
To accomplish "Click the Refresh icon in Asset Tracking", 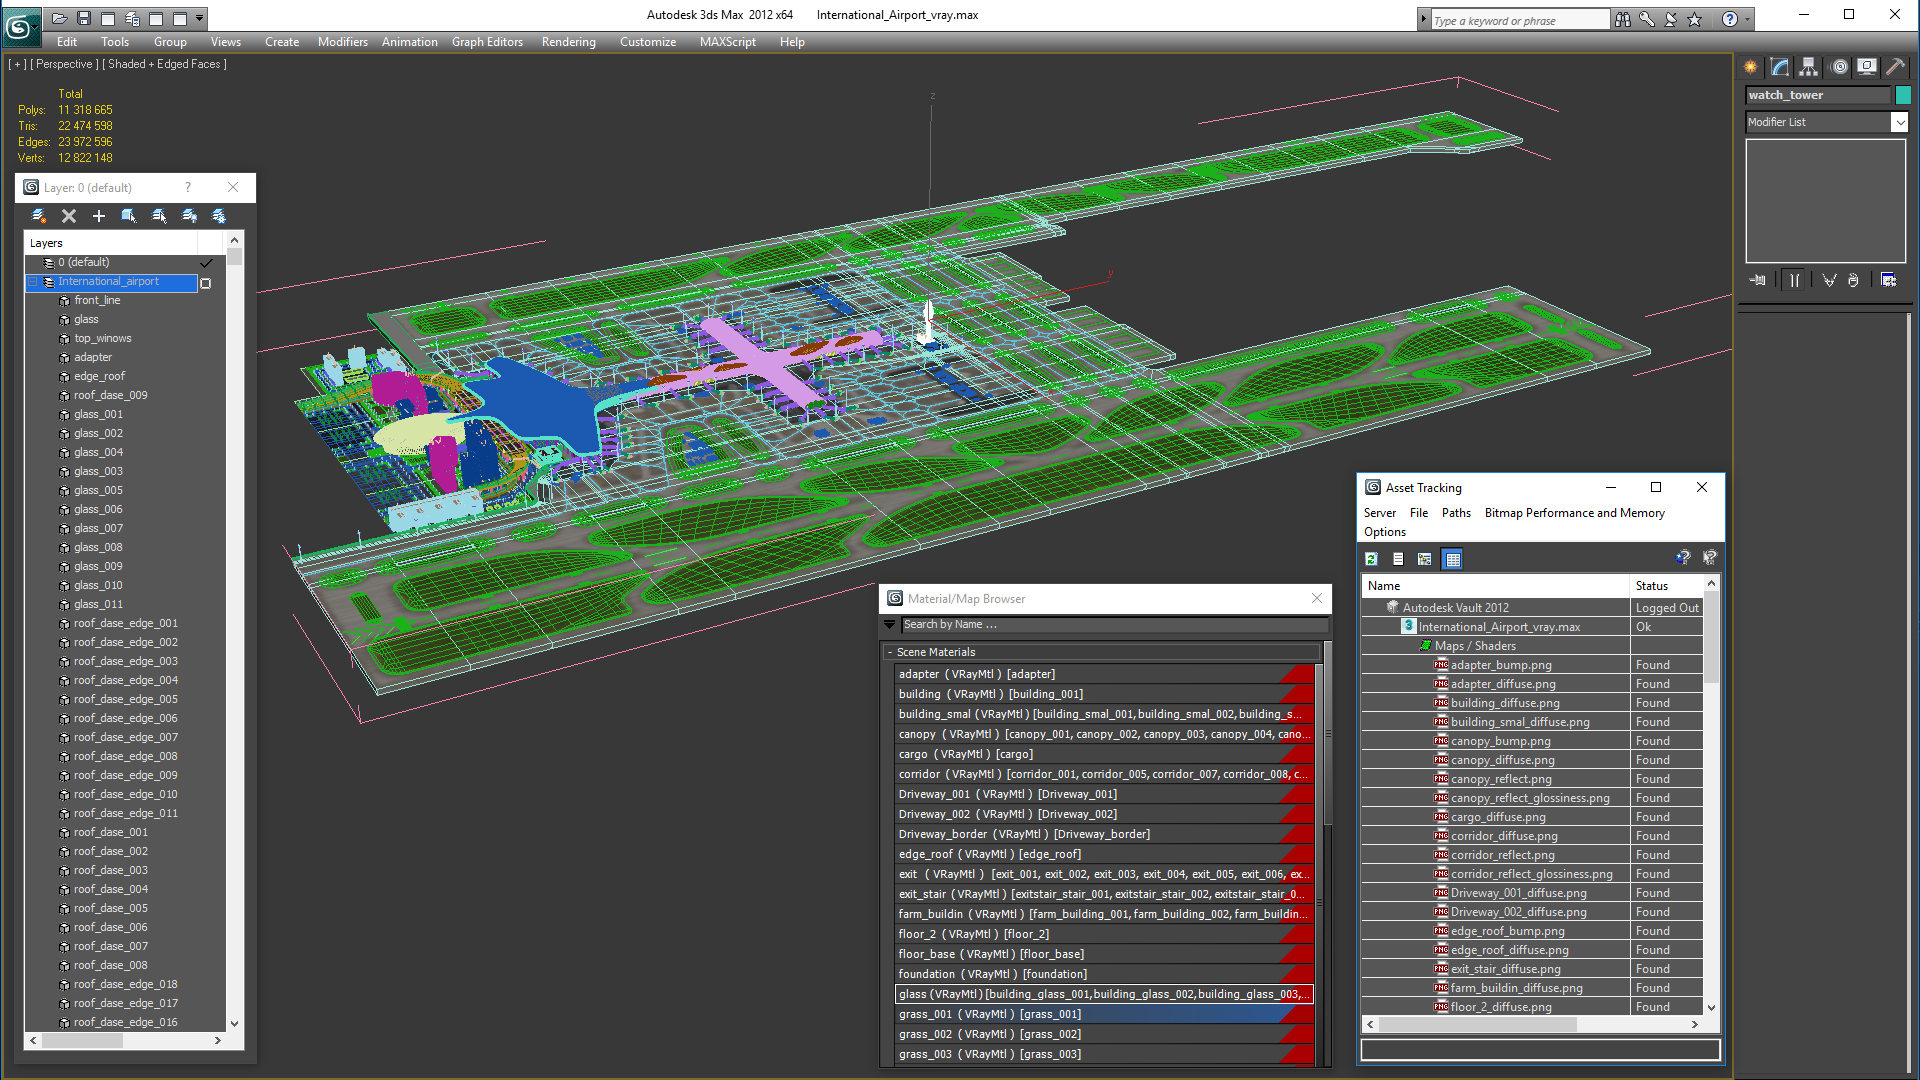I will pos(1372,559).
